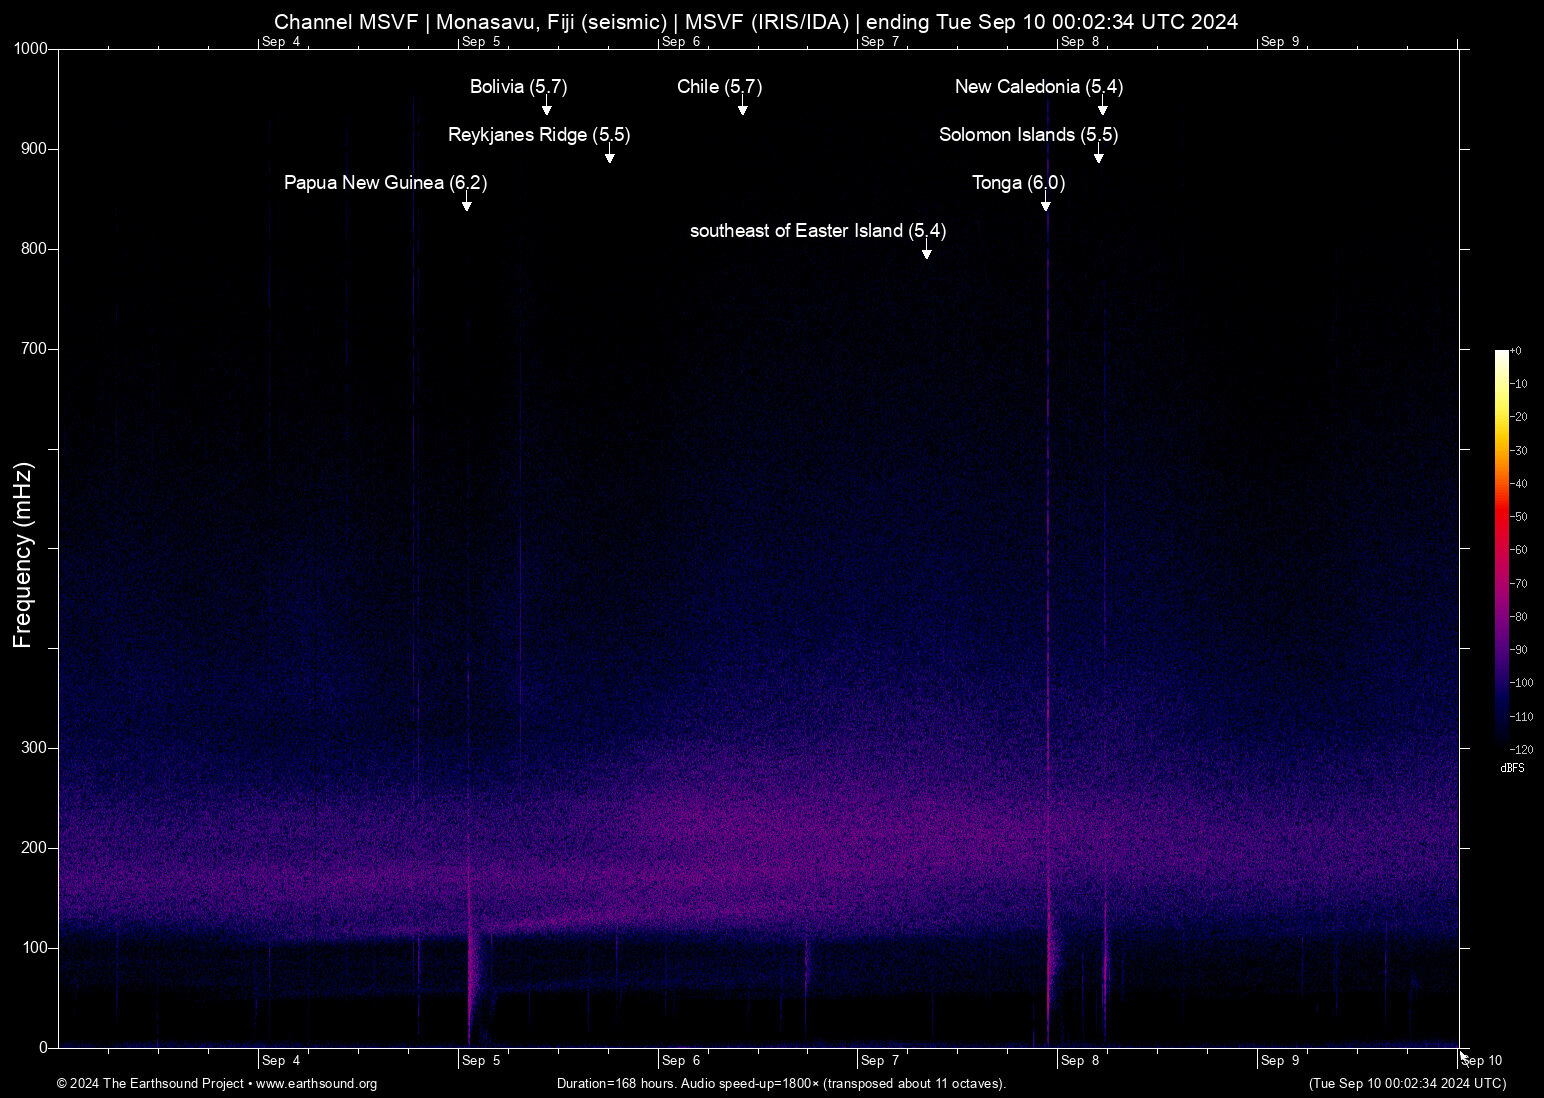
Task: Click the New Caledonia (5.4) marker arrow
Action: coord(1104,106)
